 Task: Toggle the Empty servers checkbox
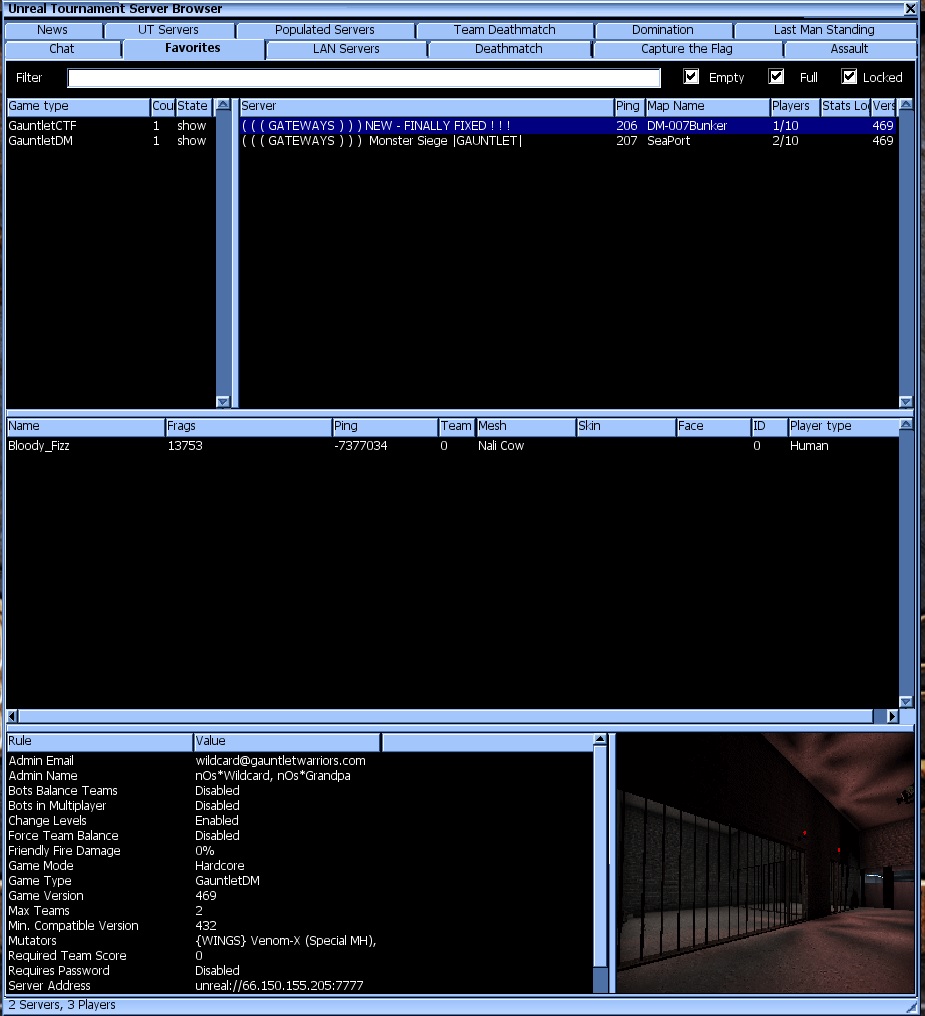[691, 76]
